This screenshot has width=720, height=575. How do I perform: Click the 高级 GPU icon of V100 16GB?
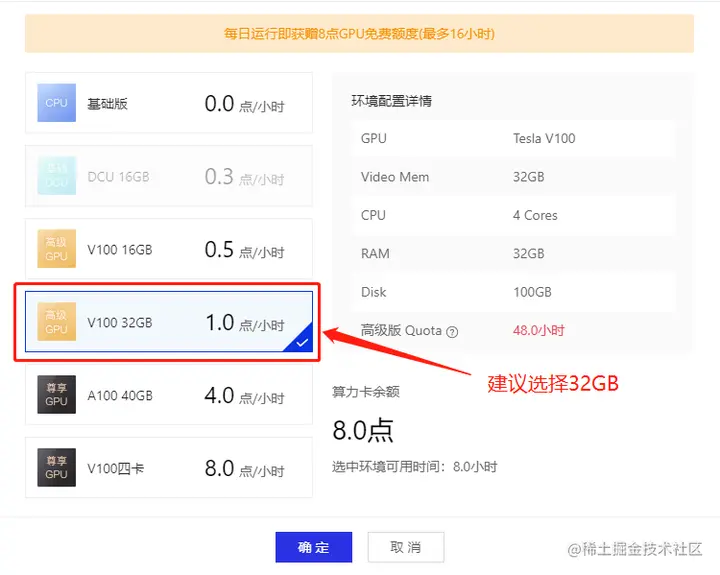click(56, 249)
